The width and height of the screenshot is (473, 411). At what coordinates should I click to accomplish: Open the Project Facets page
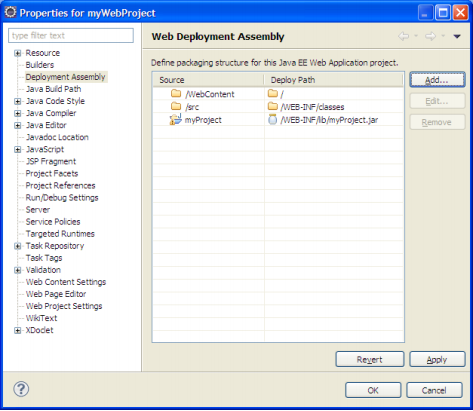tap(52, 173)
